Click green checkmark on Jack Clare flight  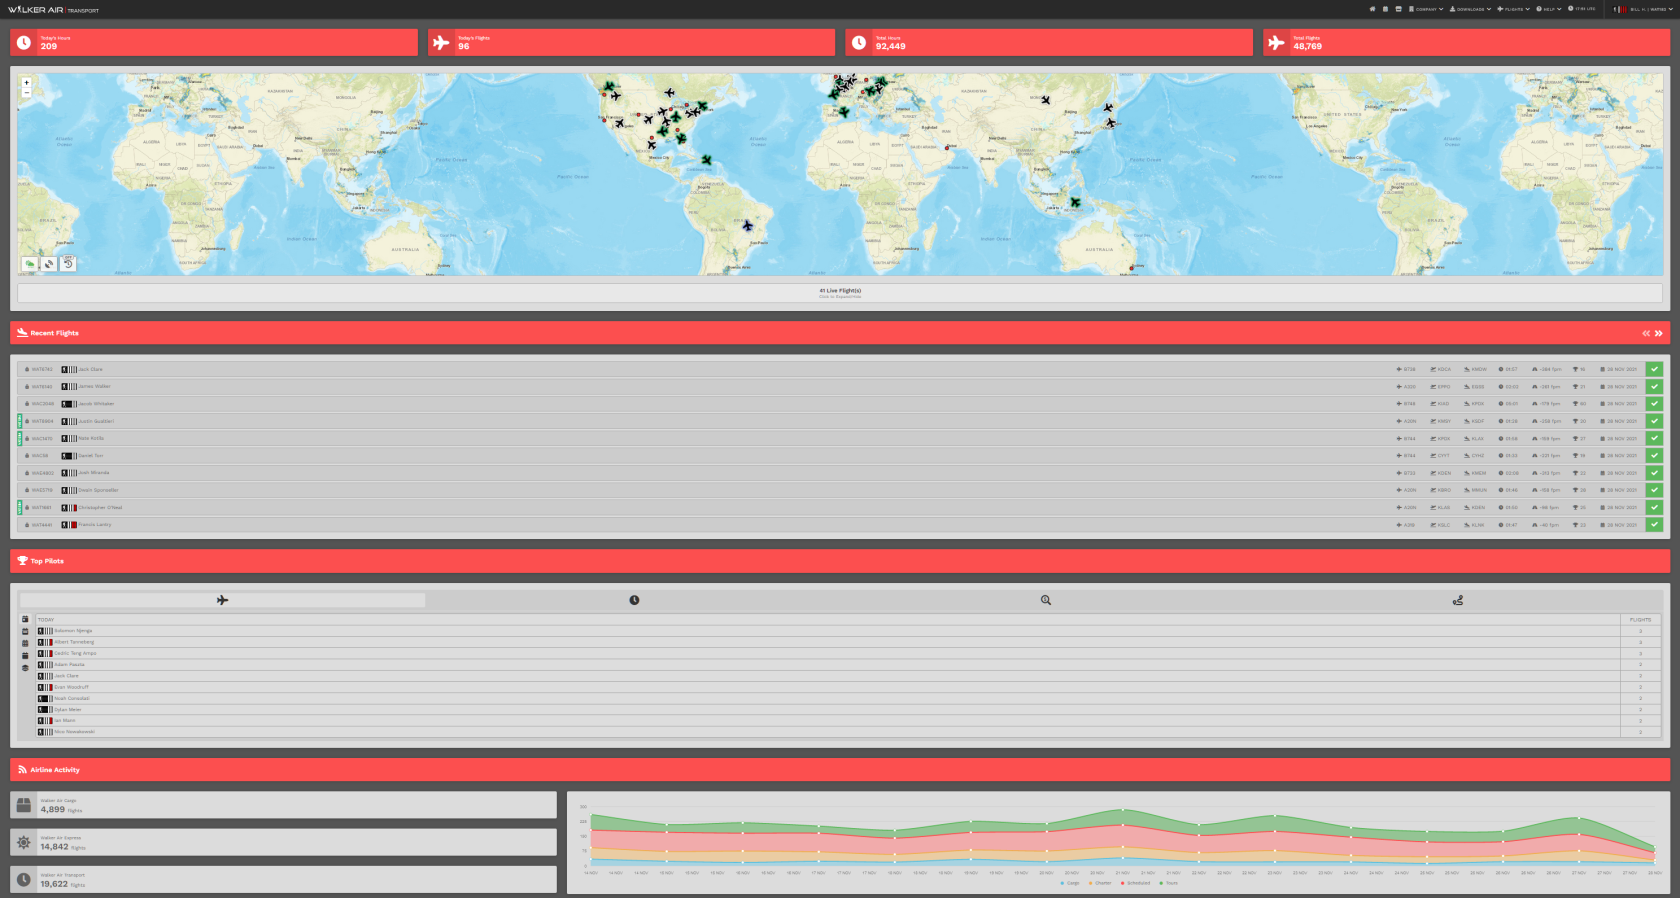1654,369
